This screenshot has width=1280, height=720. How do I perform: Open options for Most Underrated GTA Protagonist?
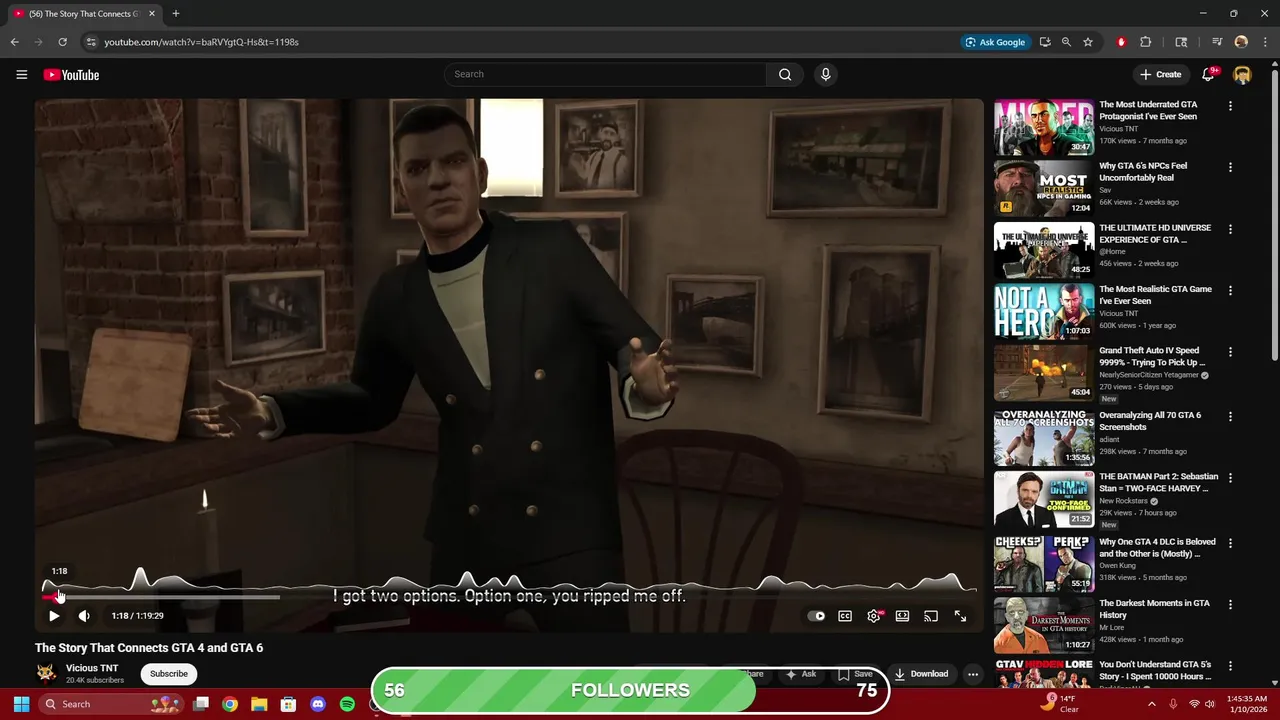pos(1230,106)
